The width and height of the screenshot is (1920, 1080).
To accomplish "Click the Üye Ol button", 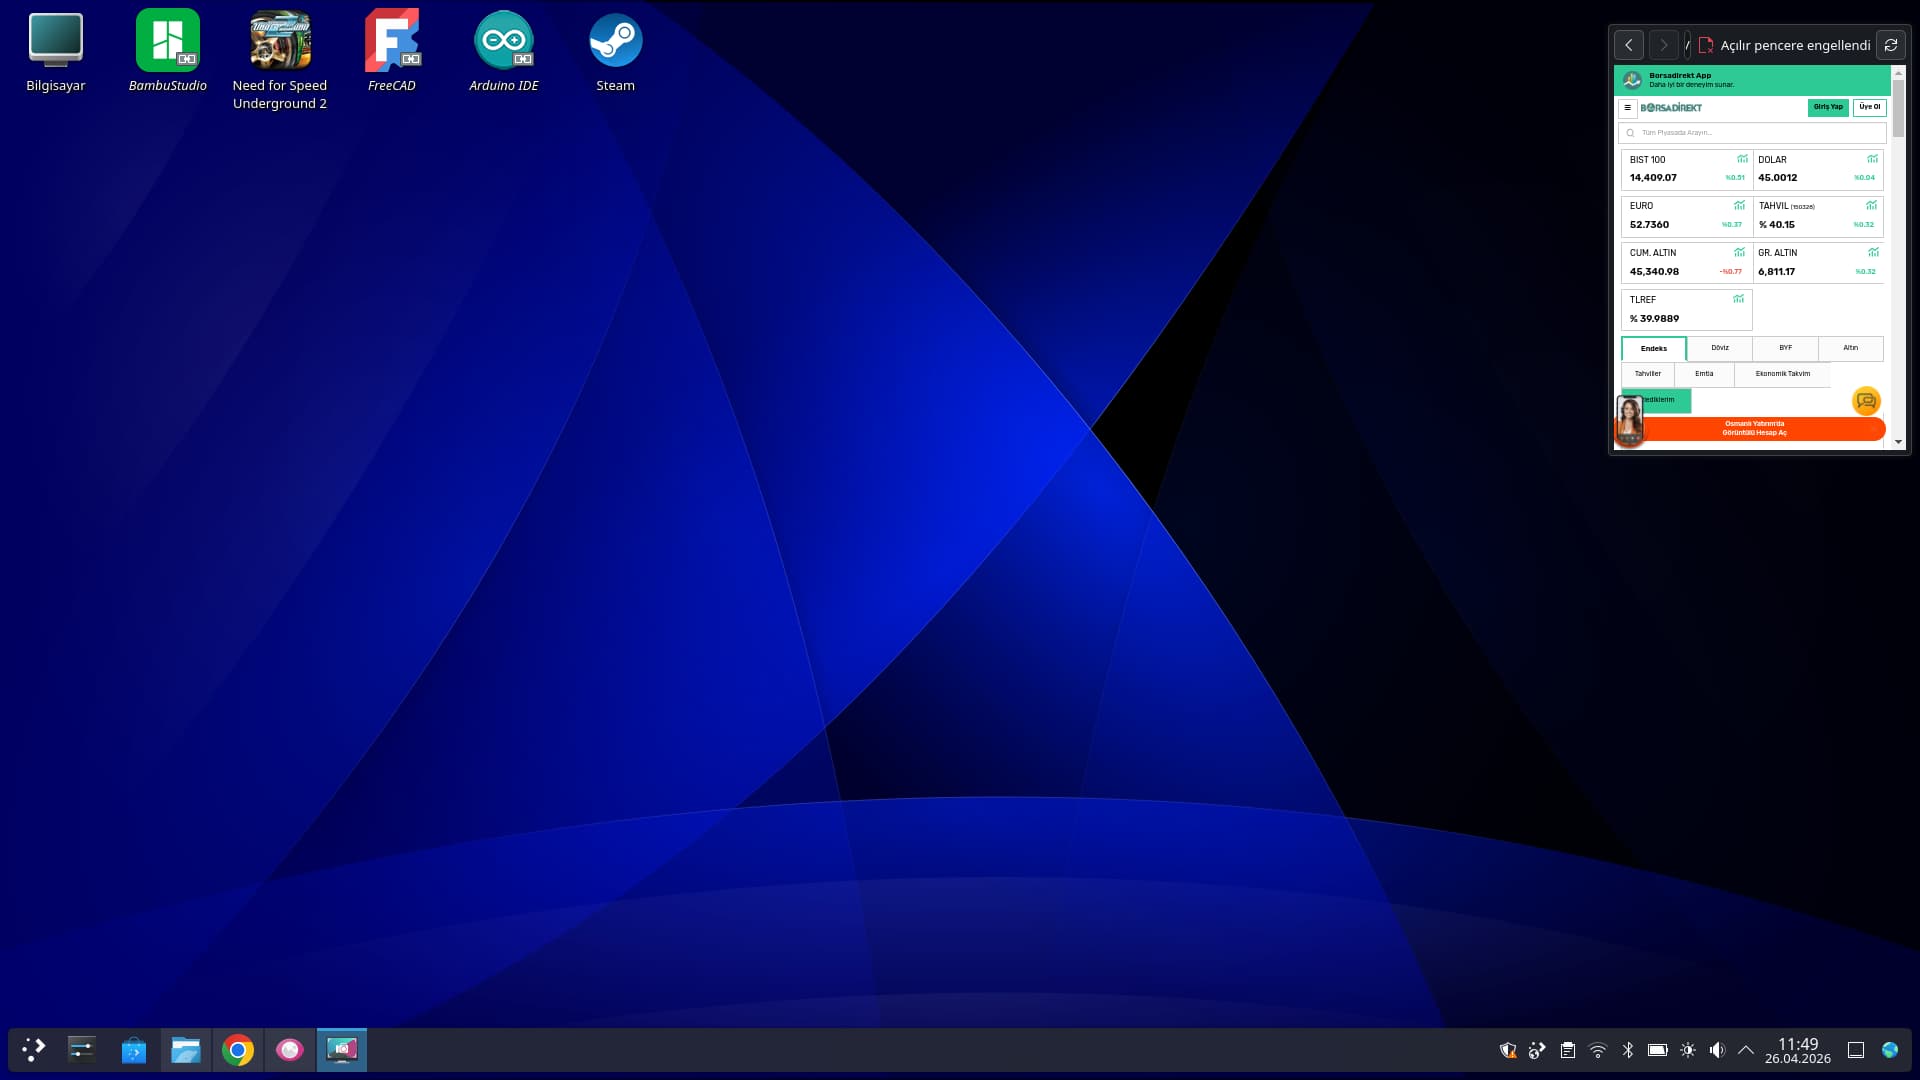I will point(1869,107).
